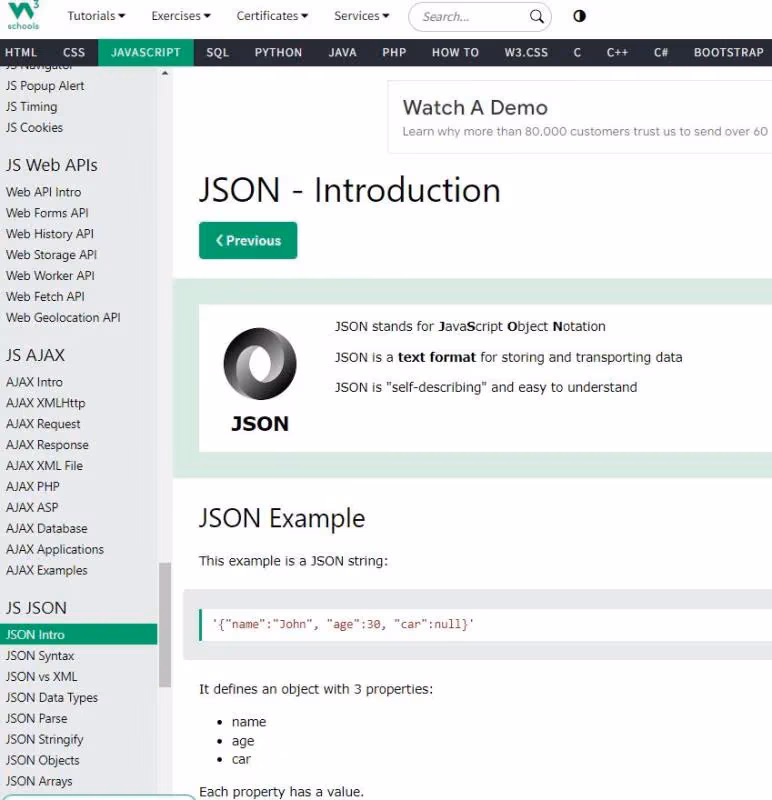Select JSON Intro in sidebar
Screen dimensions: 772x800
[x=79, y=635]
